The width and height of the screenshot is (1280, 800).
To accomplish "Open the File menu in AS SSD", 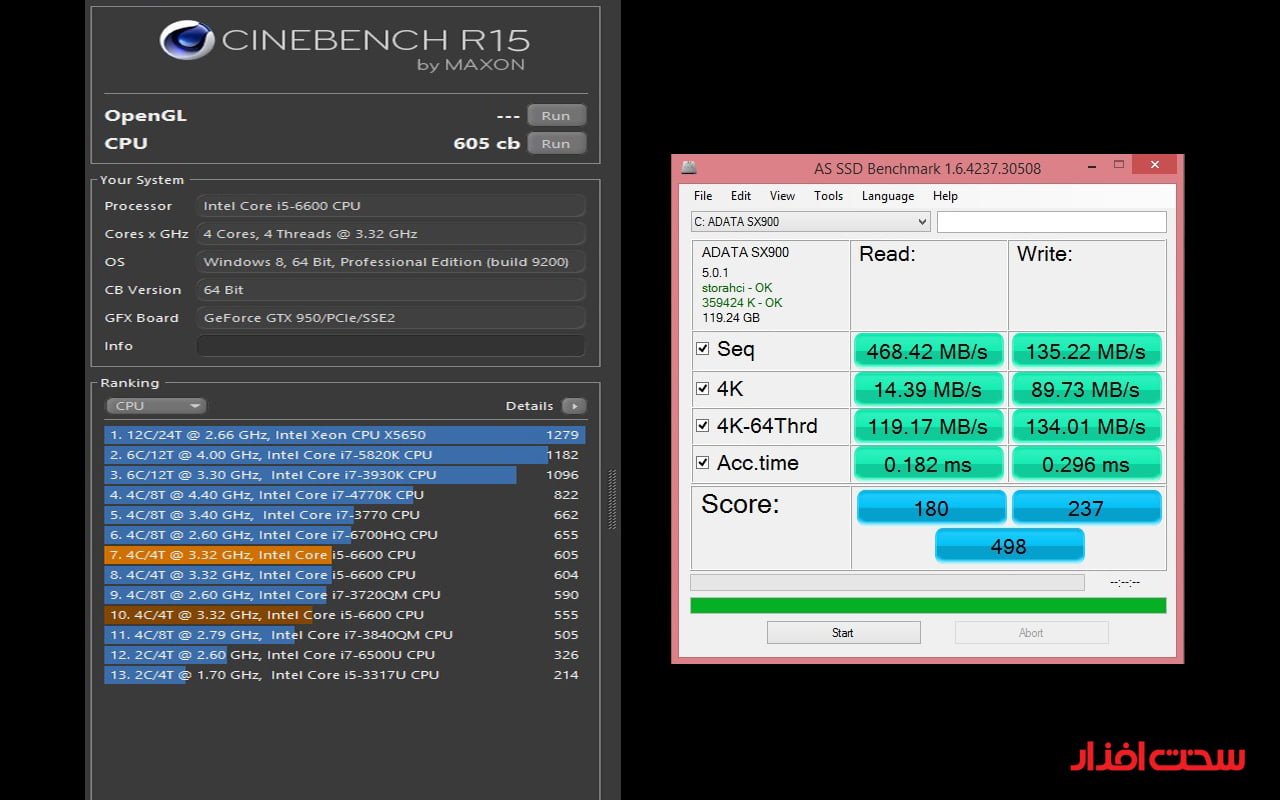I will 703,196.
